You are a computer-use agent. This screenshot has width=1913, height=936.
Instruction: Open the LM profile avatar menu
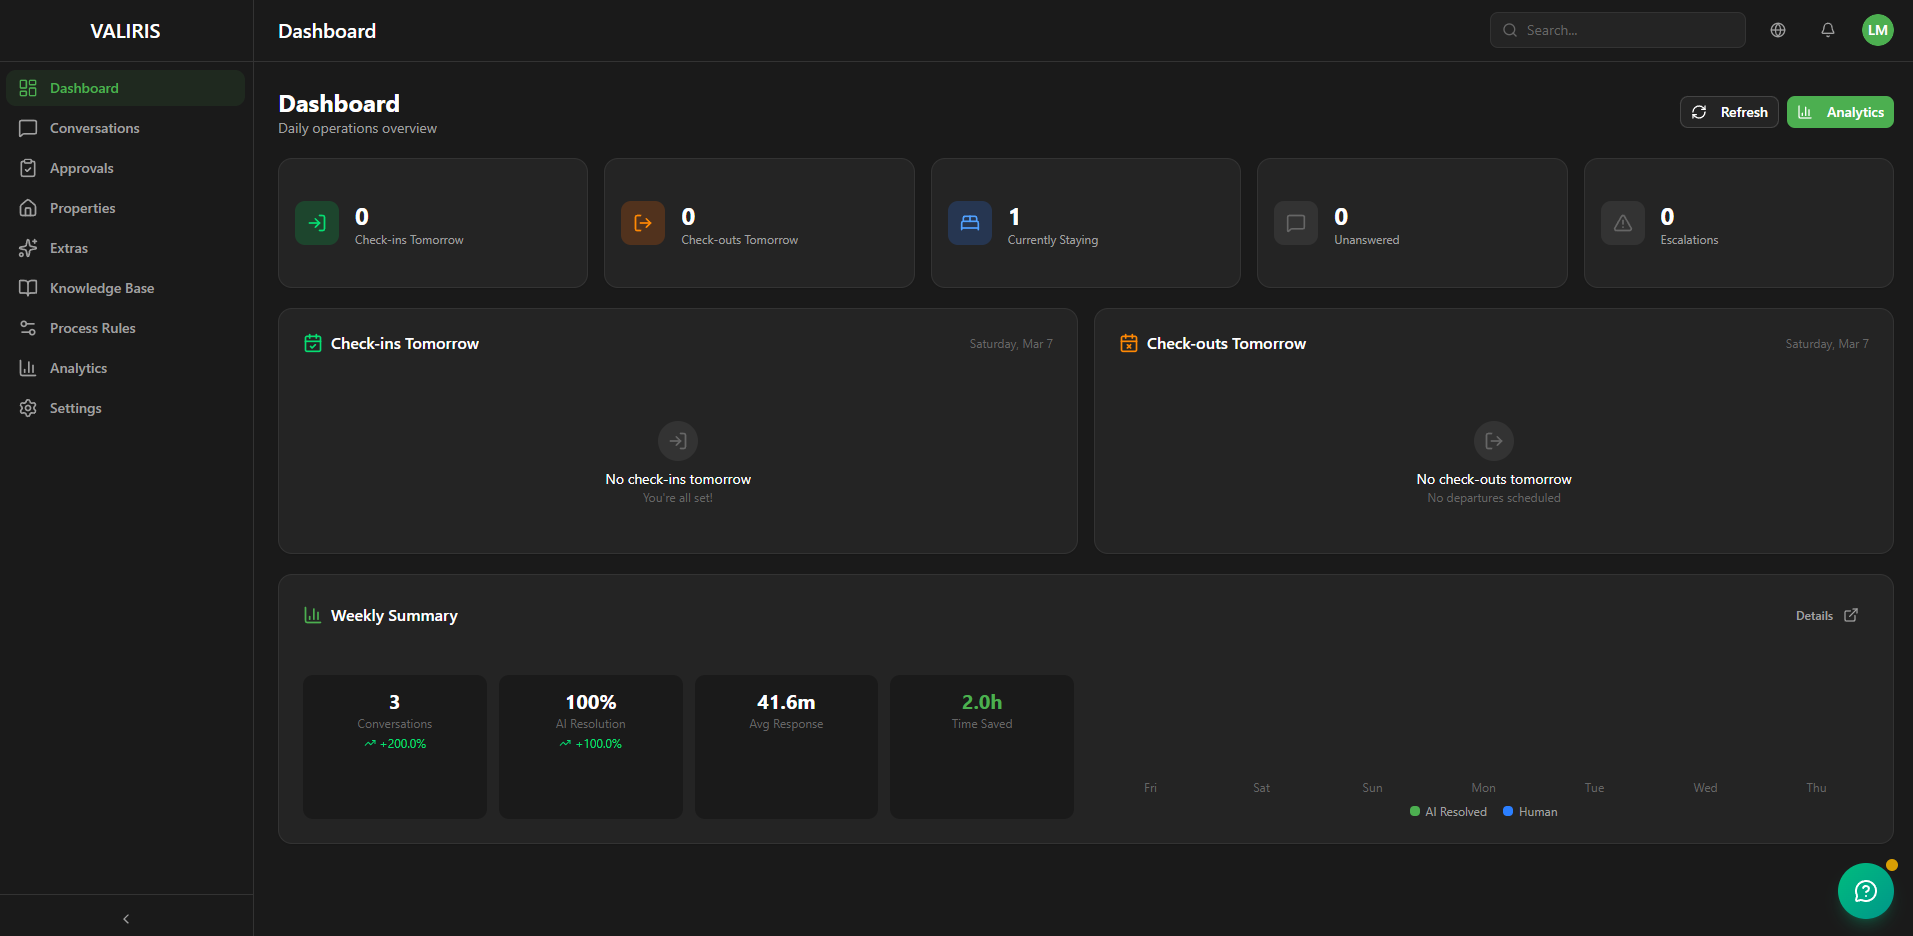point(1878,30)
